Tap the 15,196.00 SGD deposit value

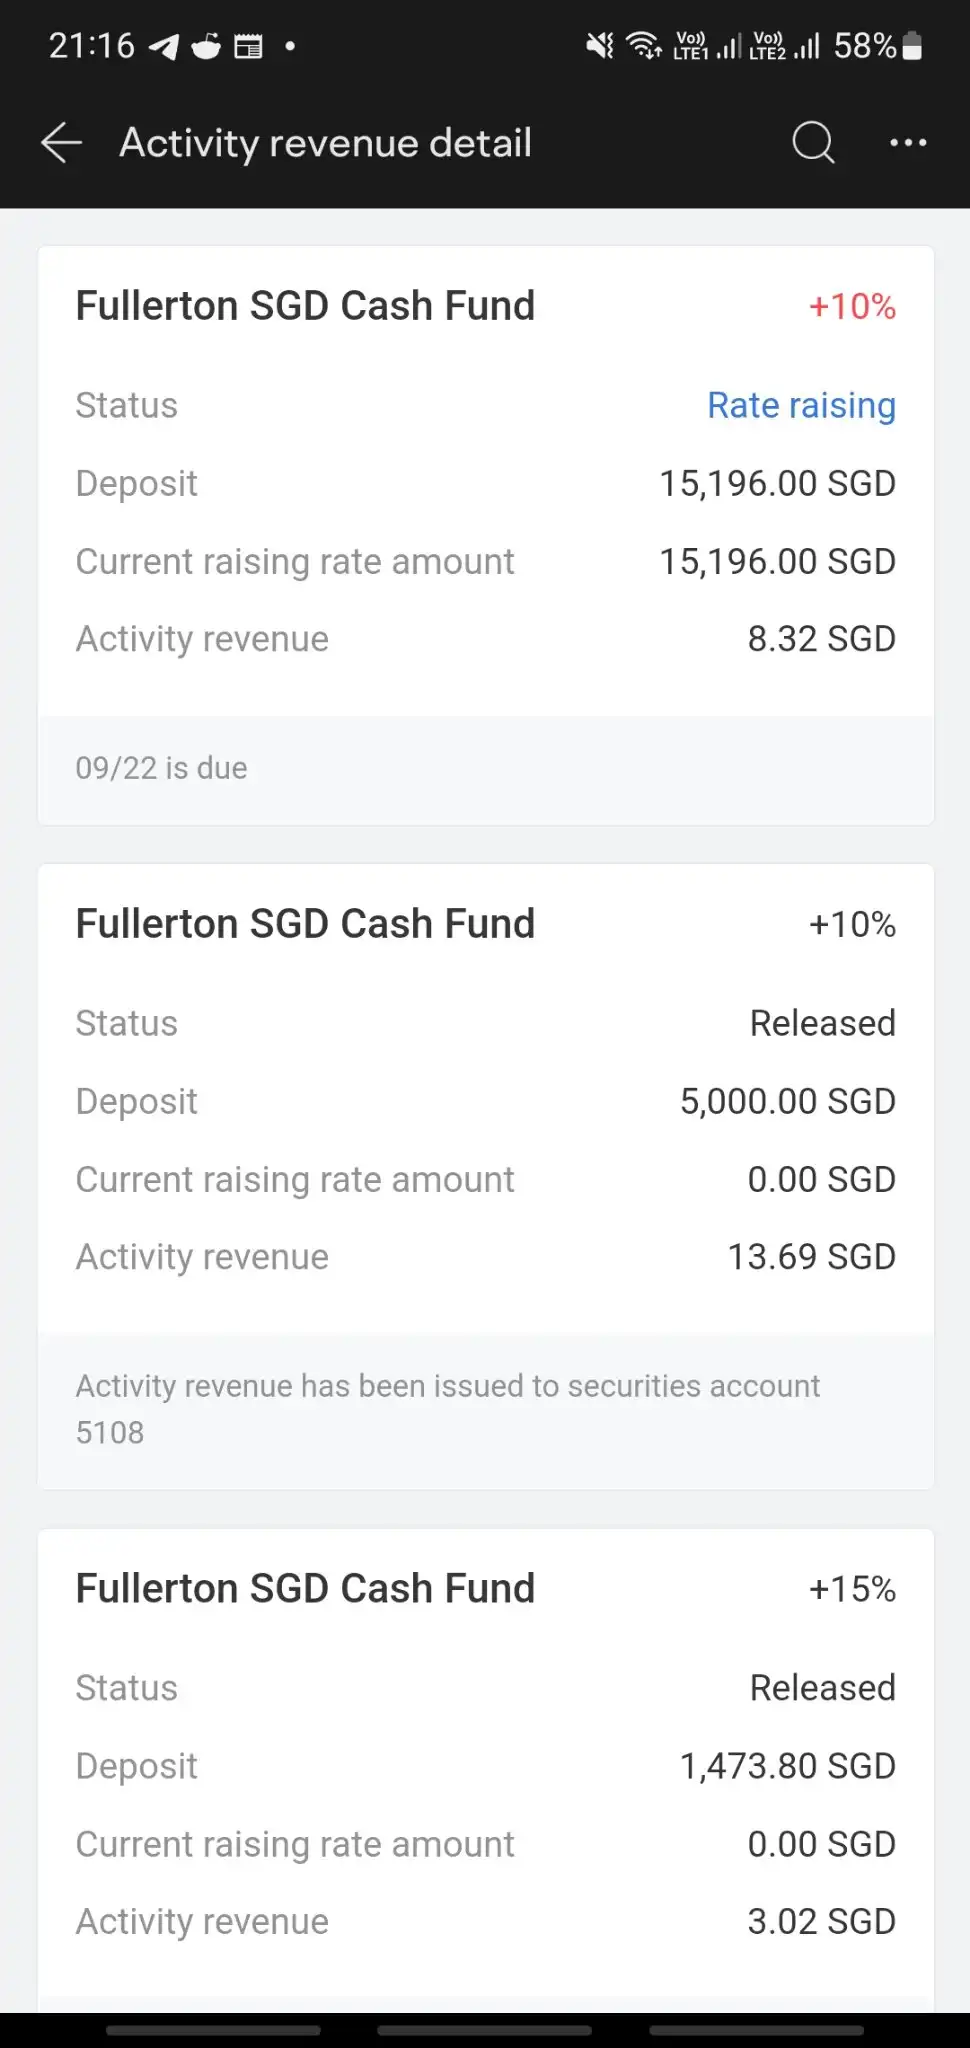777,484
